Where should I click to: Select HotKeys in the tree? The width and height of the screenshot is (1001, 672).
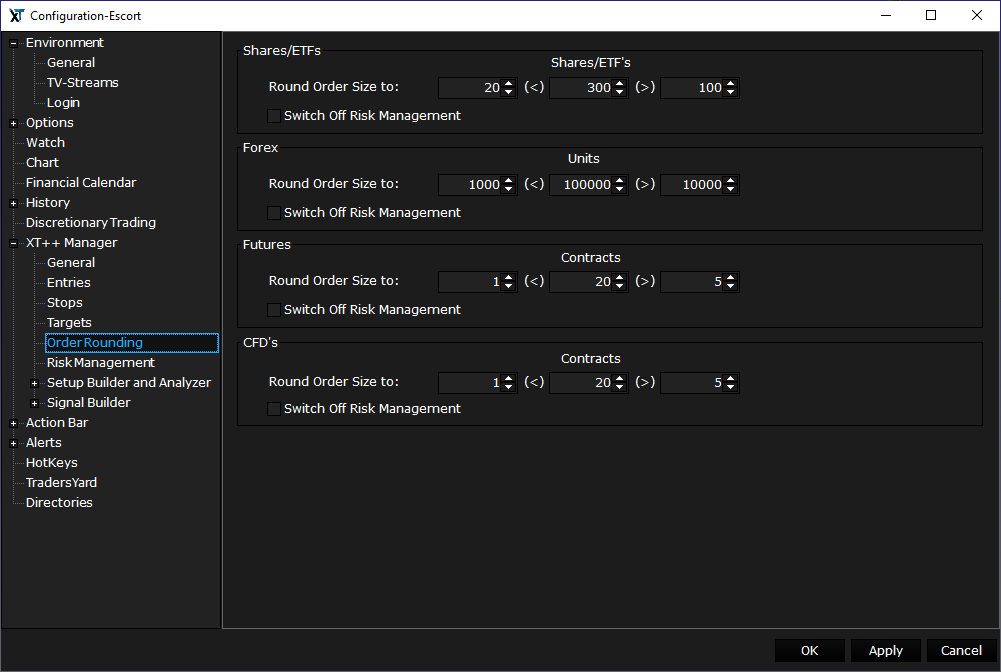pyautogui.click(x=52, y=463)
